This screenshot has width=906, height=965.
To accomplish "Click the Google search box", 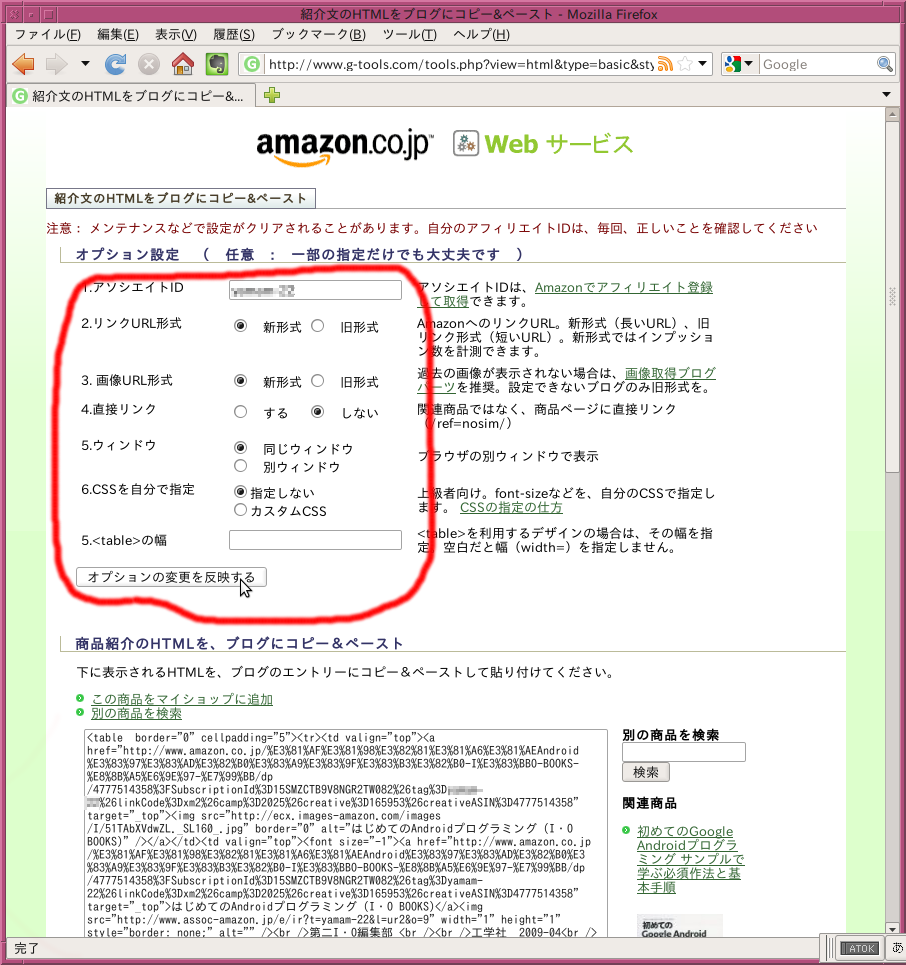I will point(817,64).
